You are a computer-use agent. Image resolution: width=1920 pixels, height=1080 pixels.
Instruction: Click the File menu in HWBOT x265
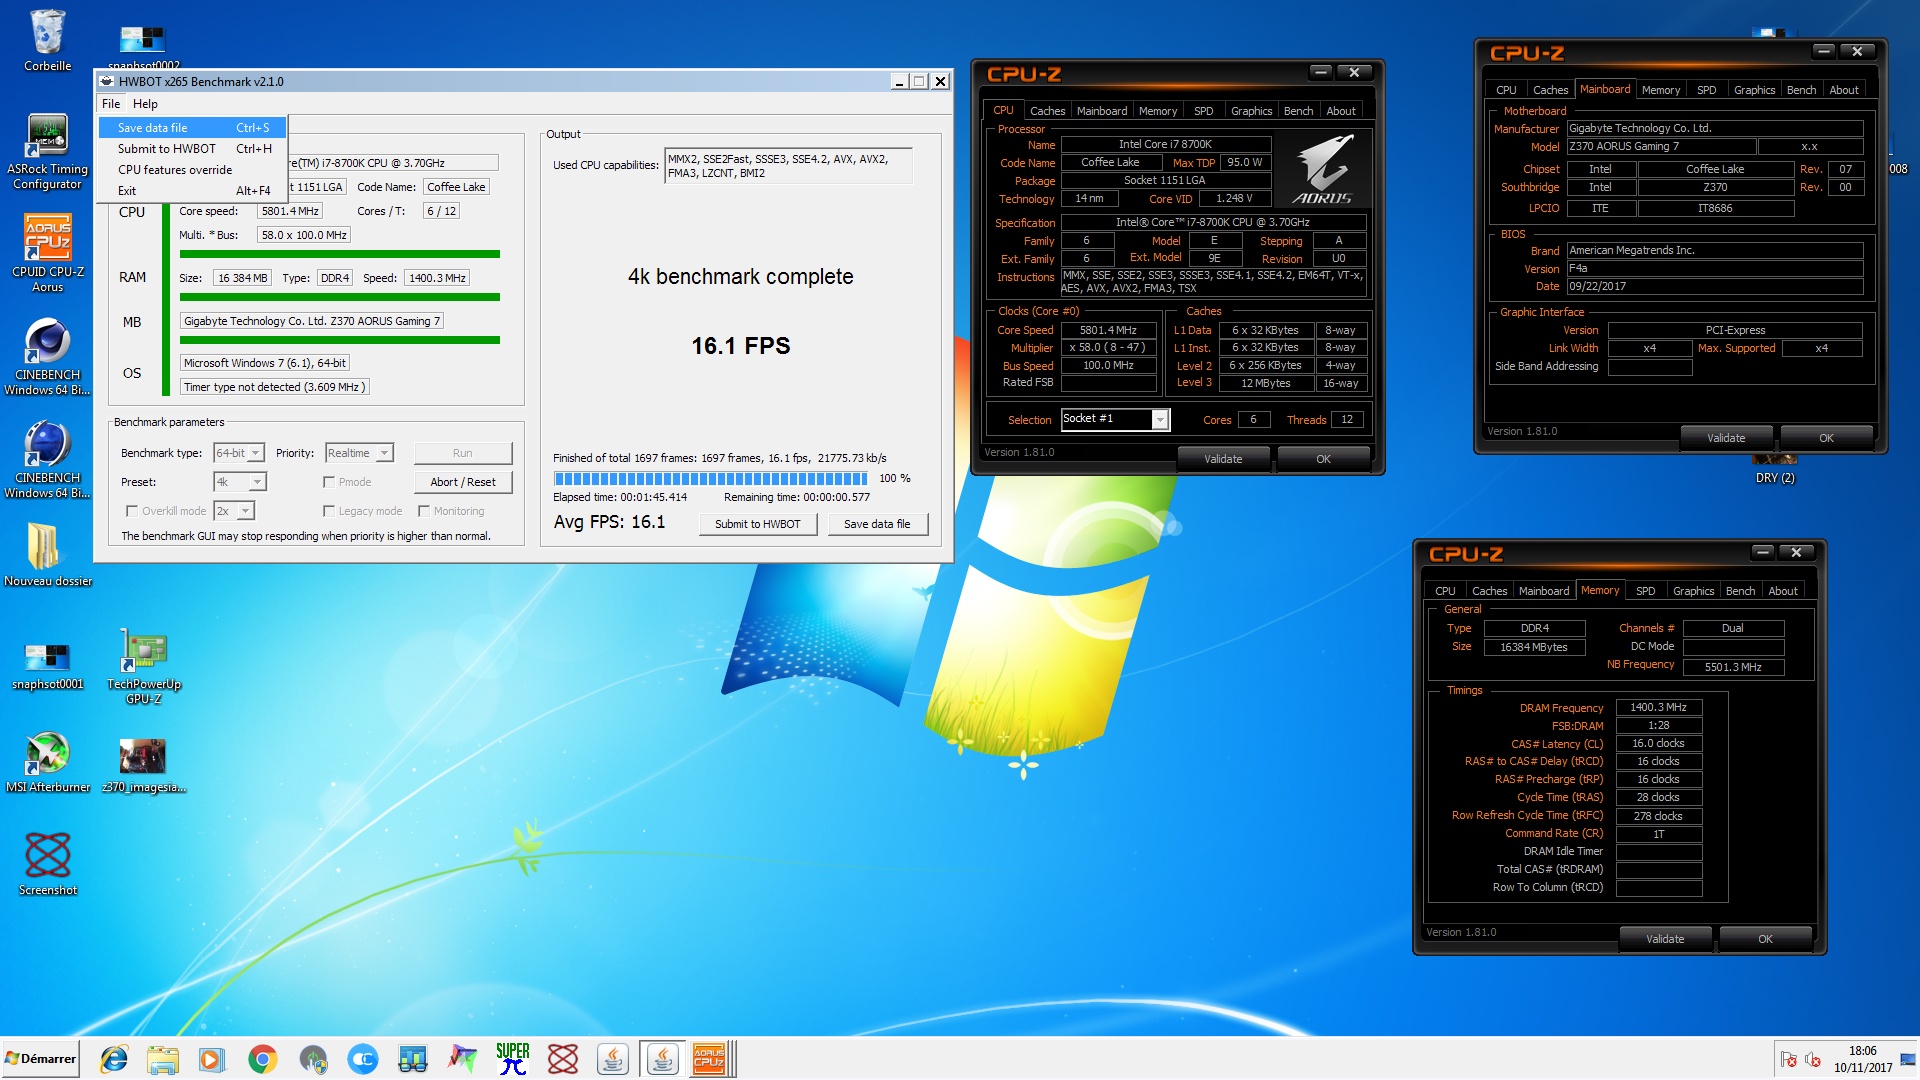pyautogui.click(x=111, y=104)
